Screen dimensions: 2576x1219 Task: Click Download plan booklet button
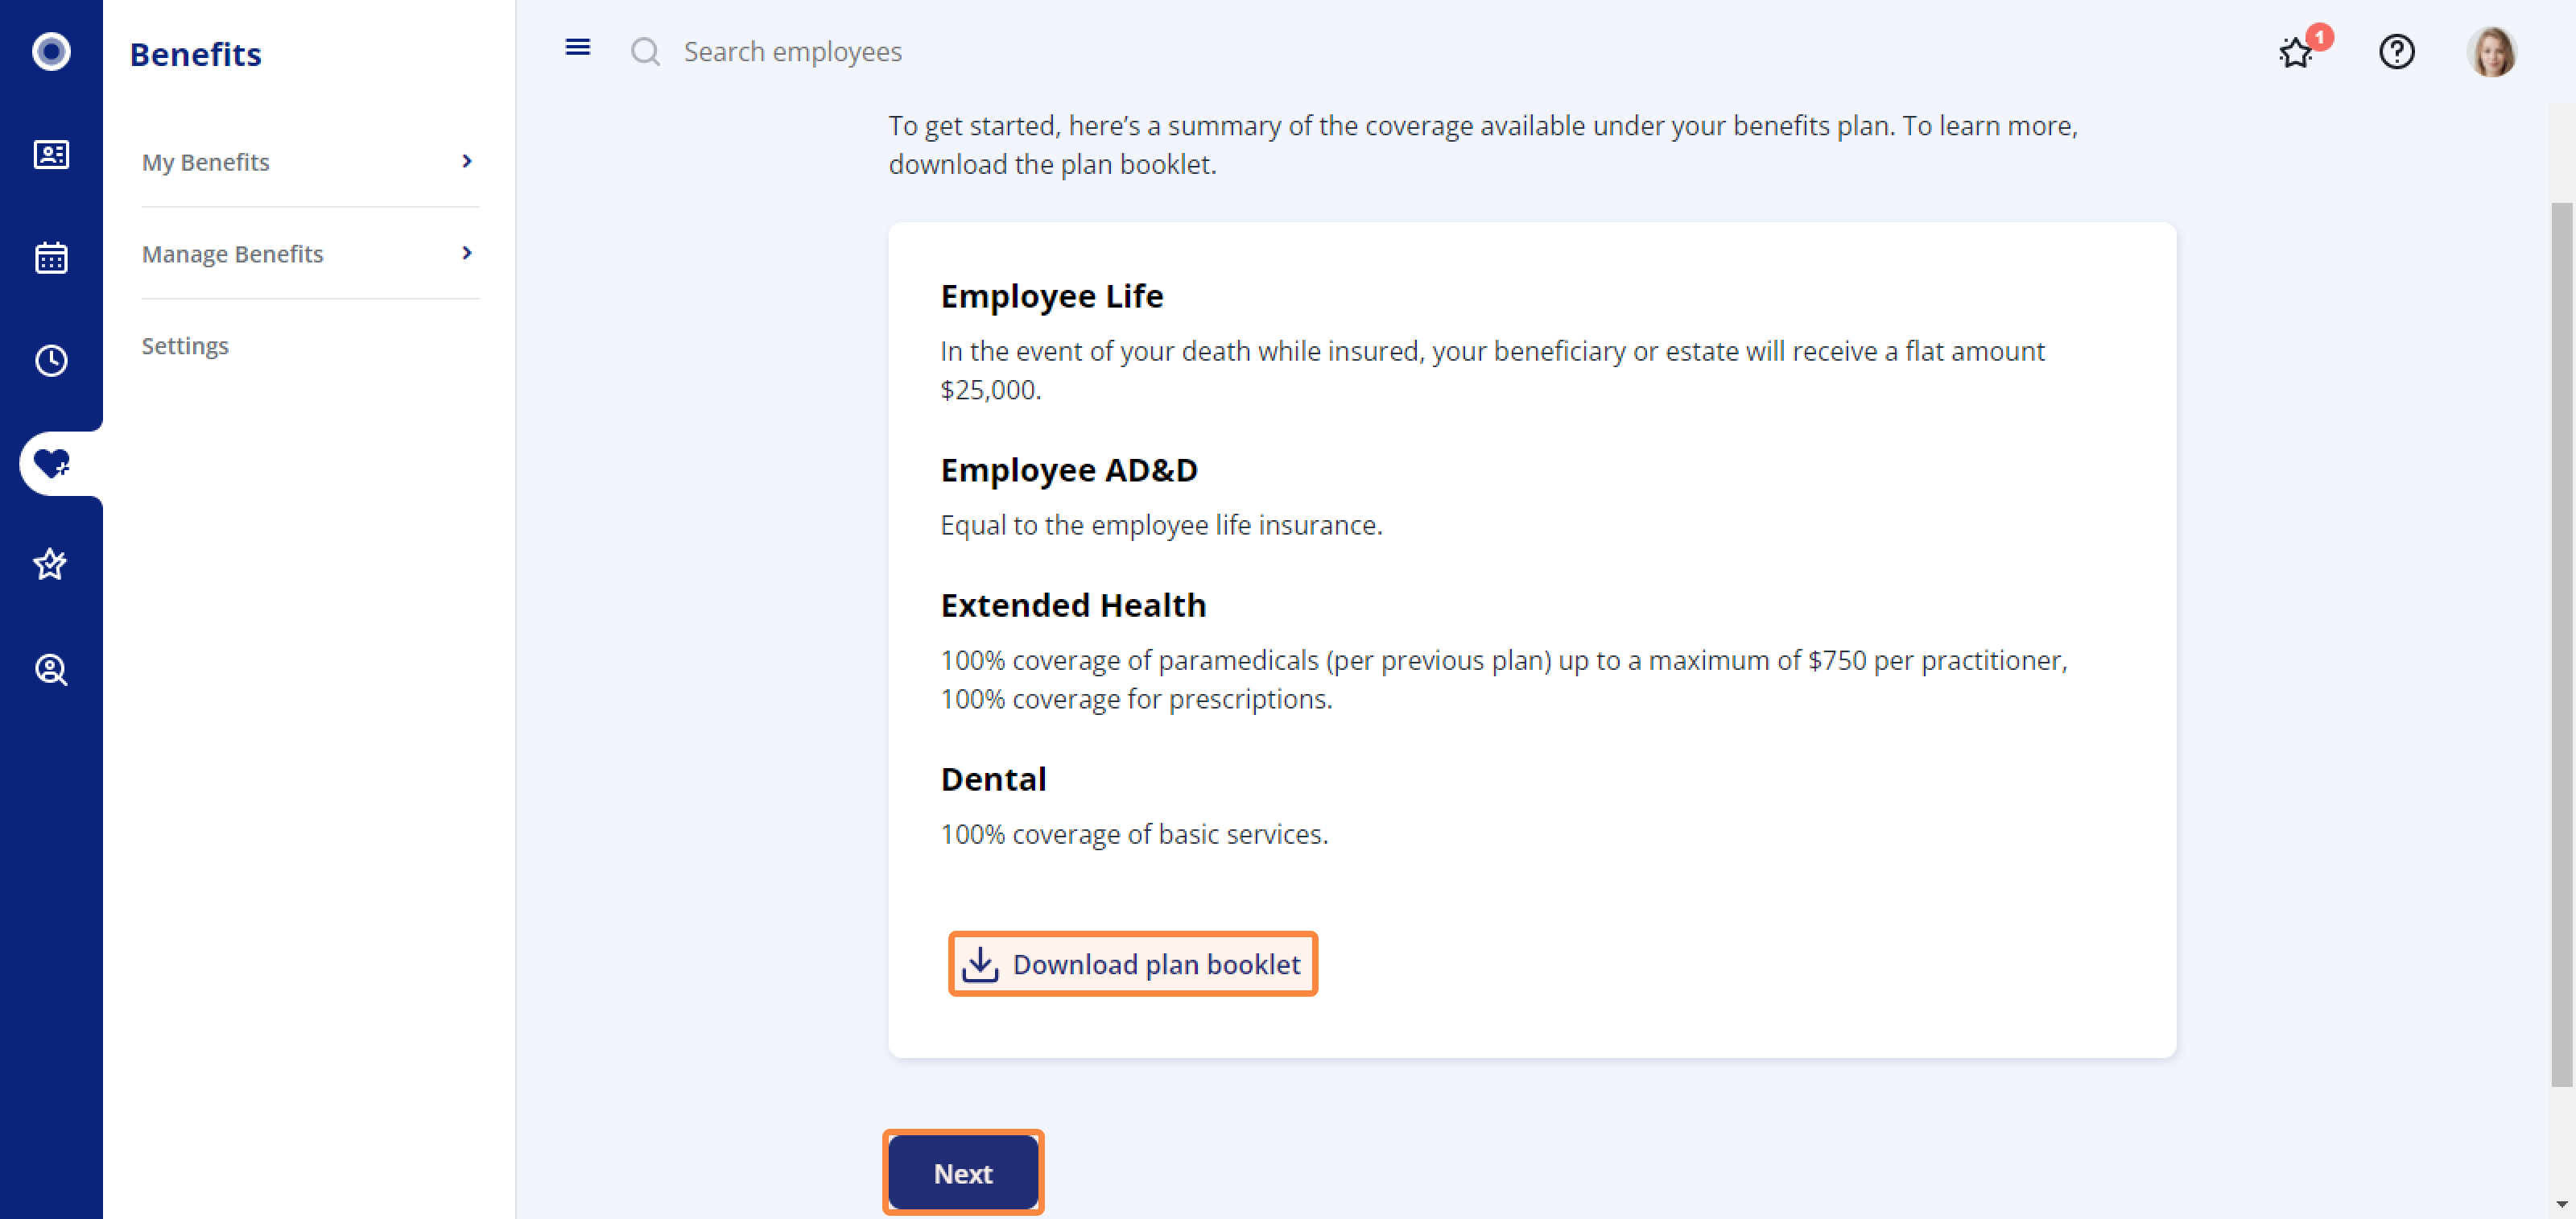(x=1132, y=964)
